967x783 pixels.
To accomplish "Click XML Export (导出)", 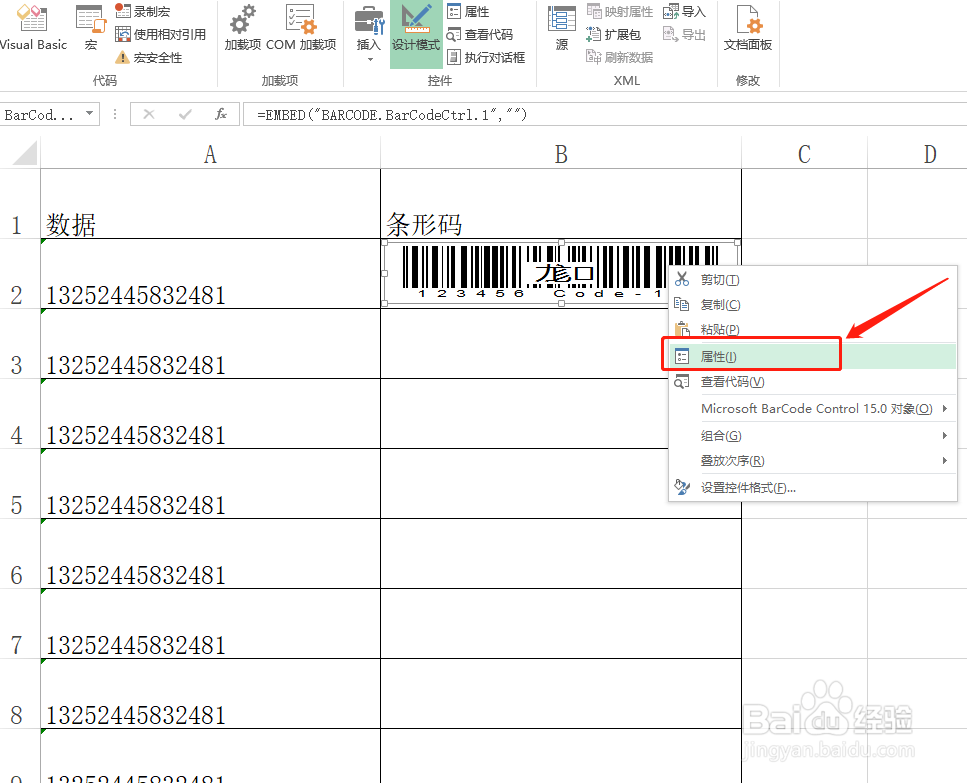I will coord(684,35).
